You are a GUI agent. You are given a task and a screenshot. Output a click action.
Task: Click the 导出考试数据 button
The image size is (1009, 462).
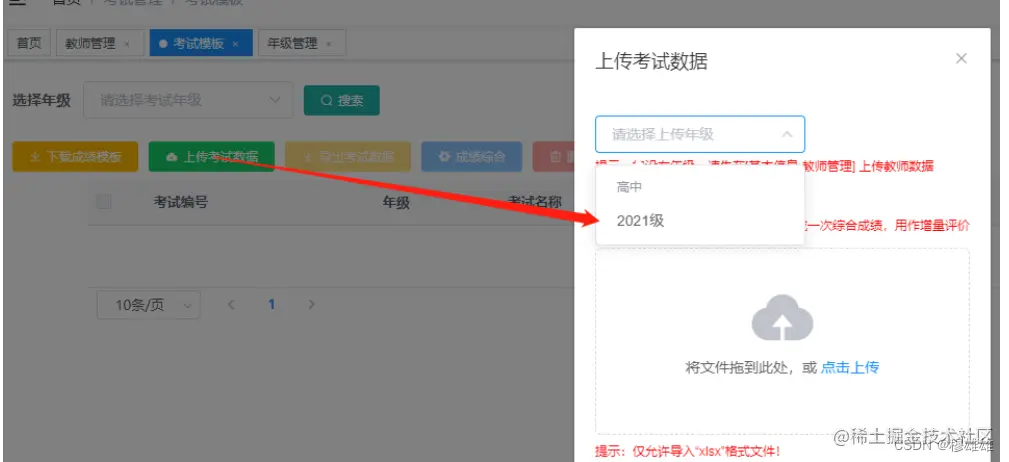(x=348, y=156)
